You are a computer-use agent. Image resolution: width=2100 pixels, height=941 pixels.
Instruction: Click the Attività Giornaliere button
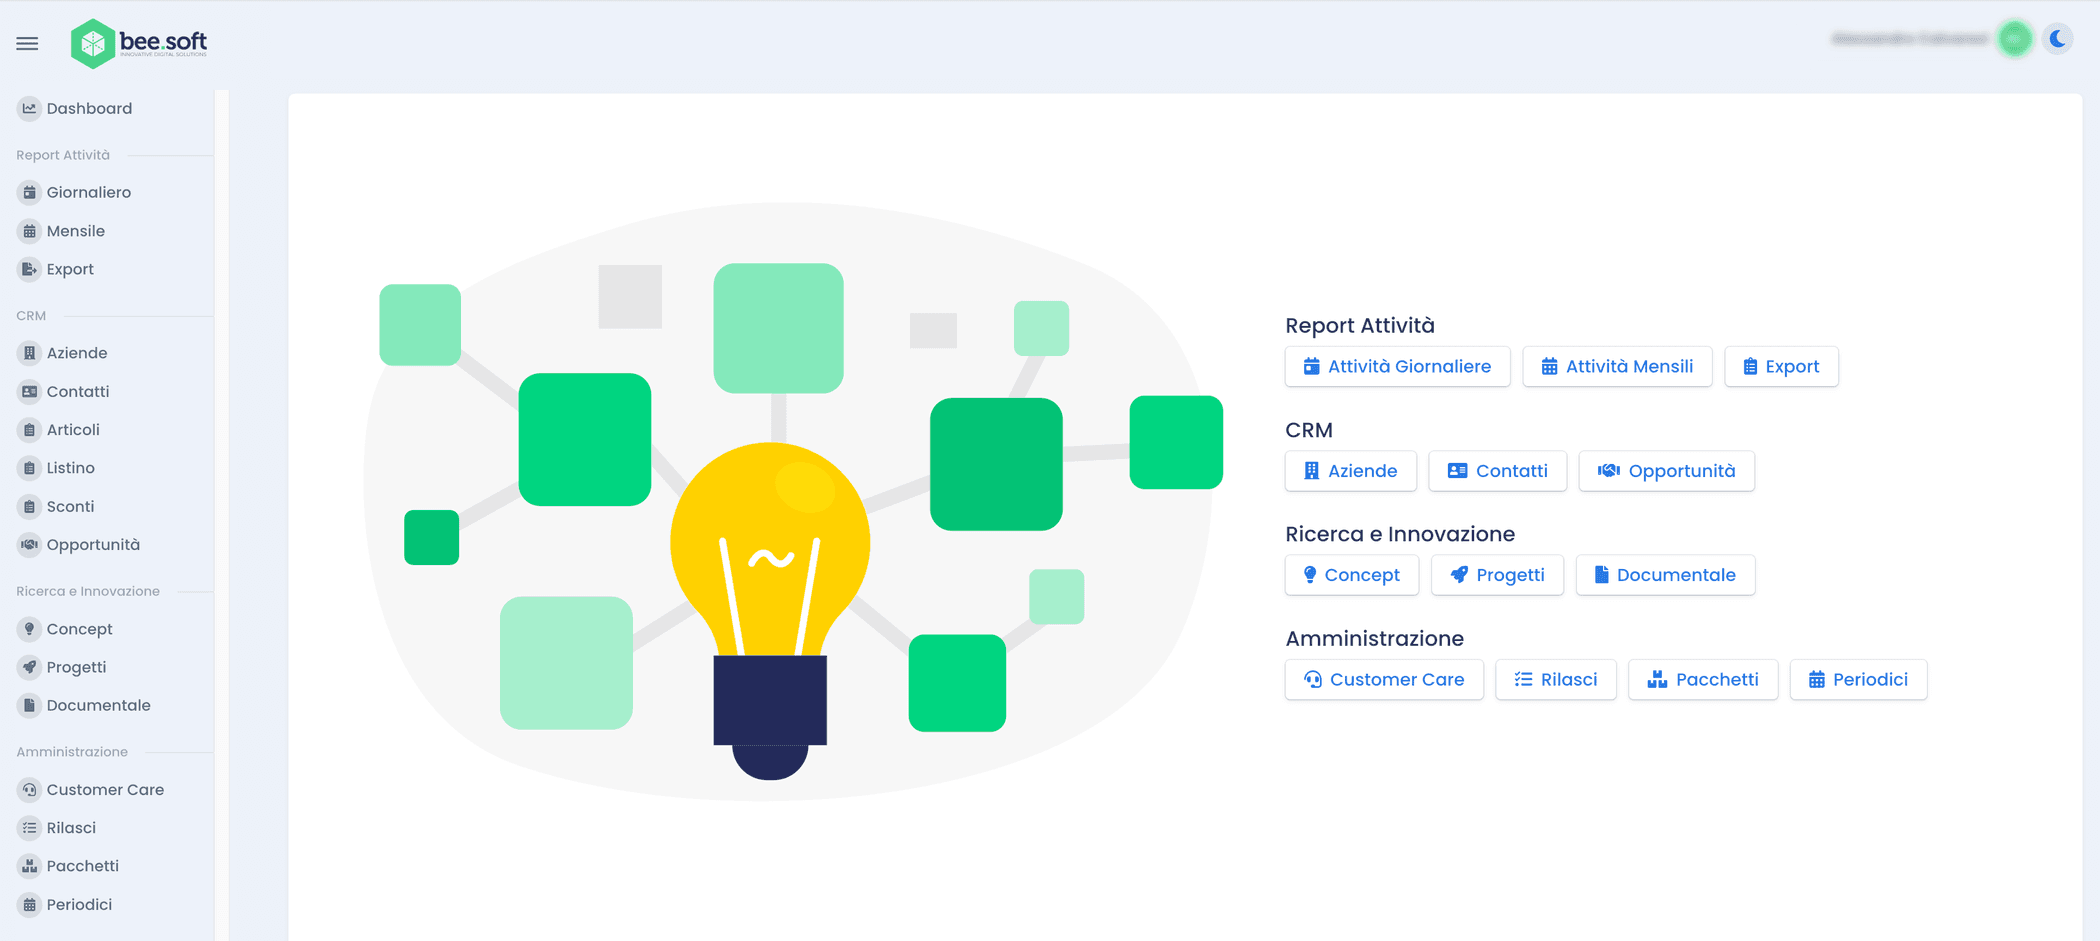click(1397, 366)
